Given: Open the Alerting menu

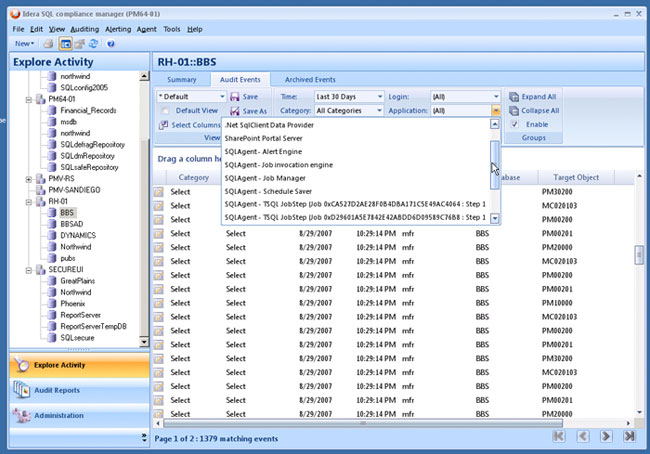Looking at the screenshot, I should tap(118, 29).
